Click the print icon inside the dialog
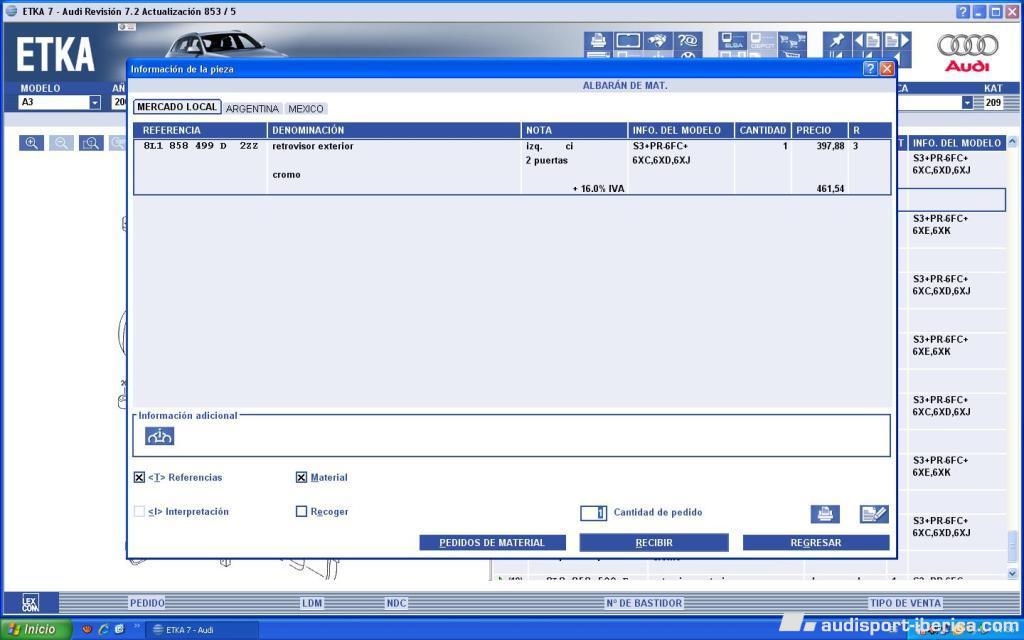 coord(825,514)
